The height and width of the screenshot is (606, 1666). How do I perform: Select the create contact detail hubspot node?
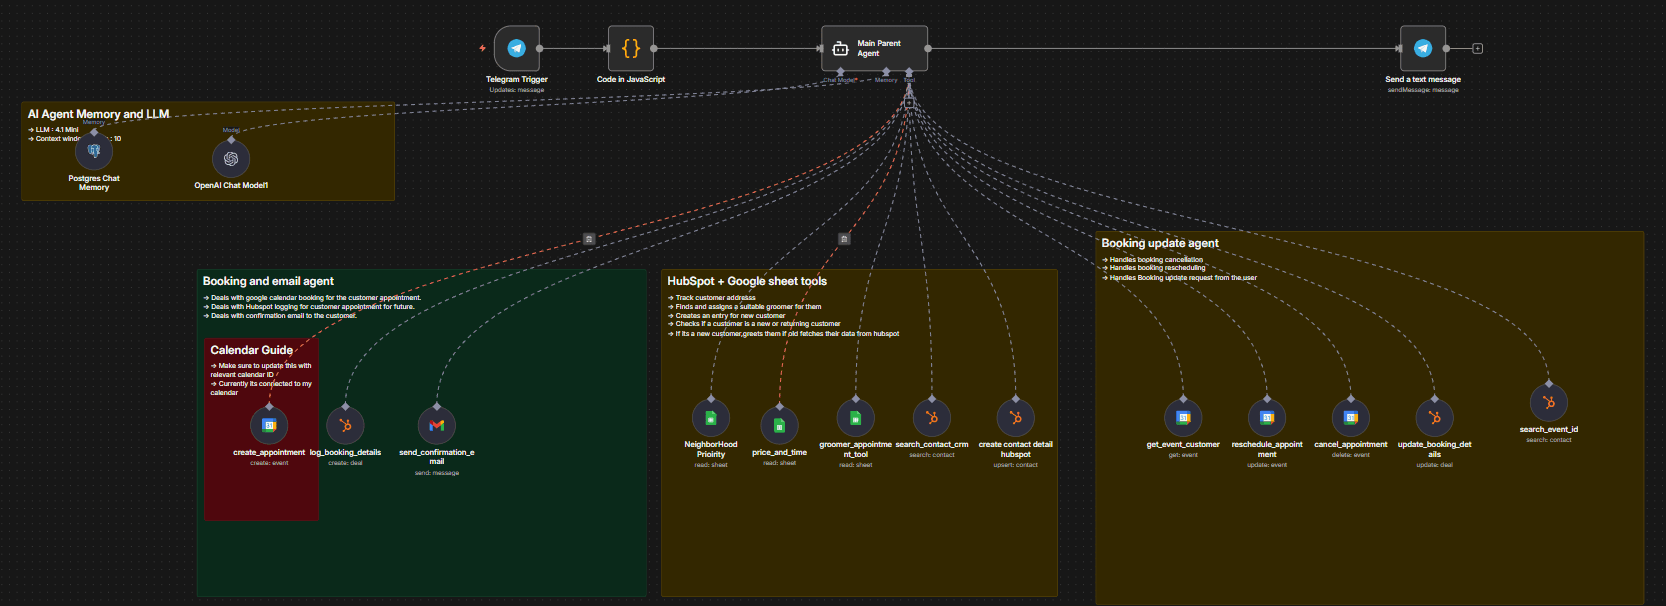(x=1016, y=417)
